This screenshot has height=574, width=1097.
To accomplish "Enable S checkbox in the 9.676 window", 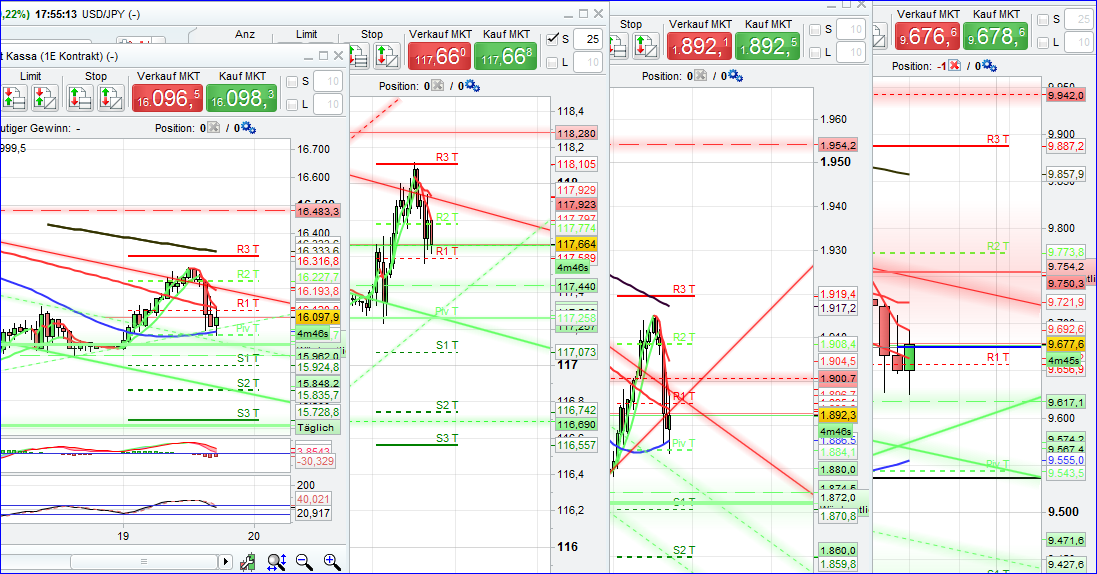I will [1043, 20].
